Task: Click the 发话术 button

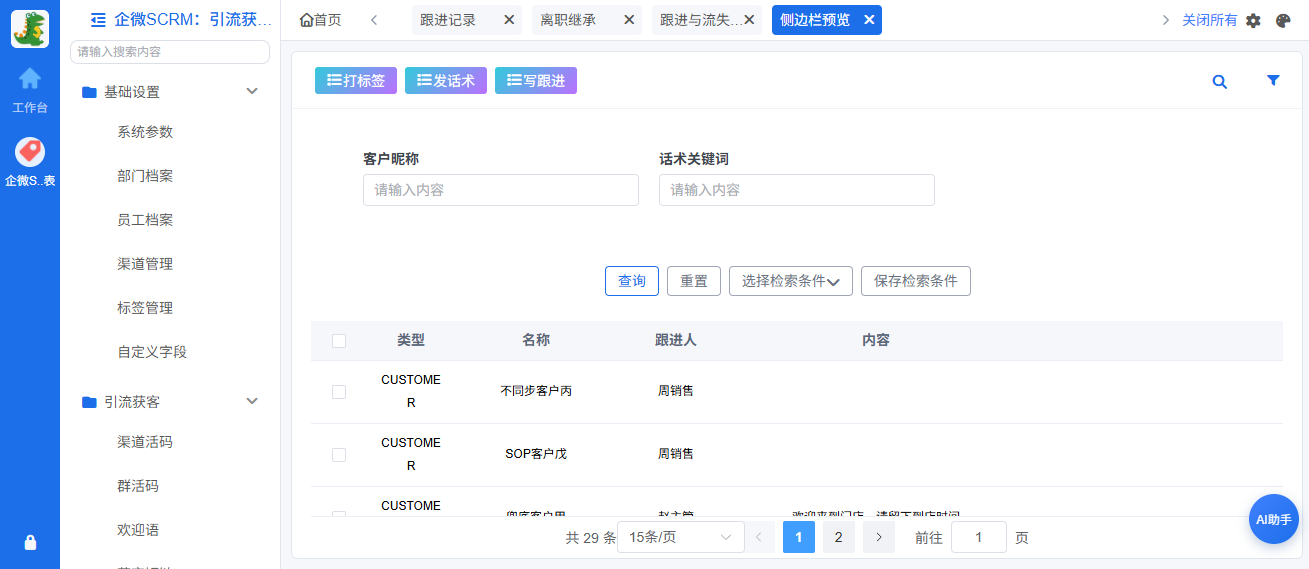Action: coord(446,81)
